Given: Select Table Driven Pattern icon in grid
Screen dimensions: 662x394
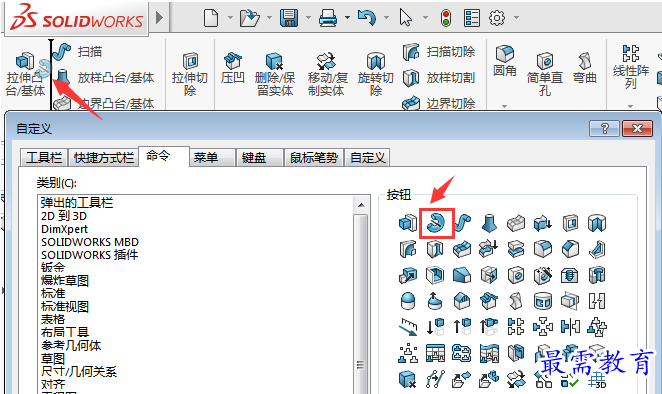Looking at the screenshot, I should pyautogui.click(x=435, y=353).
